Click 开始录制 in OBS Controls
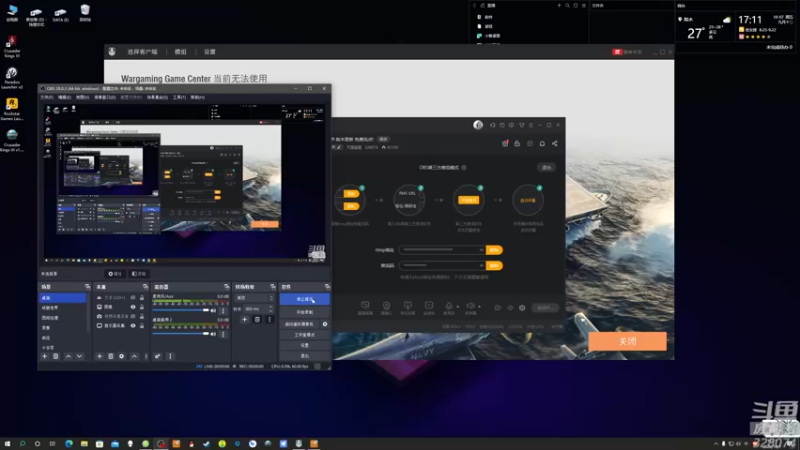 click(305, 312)
